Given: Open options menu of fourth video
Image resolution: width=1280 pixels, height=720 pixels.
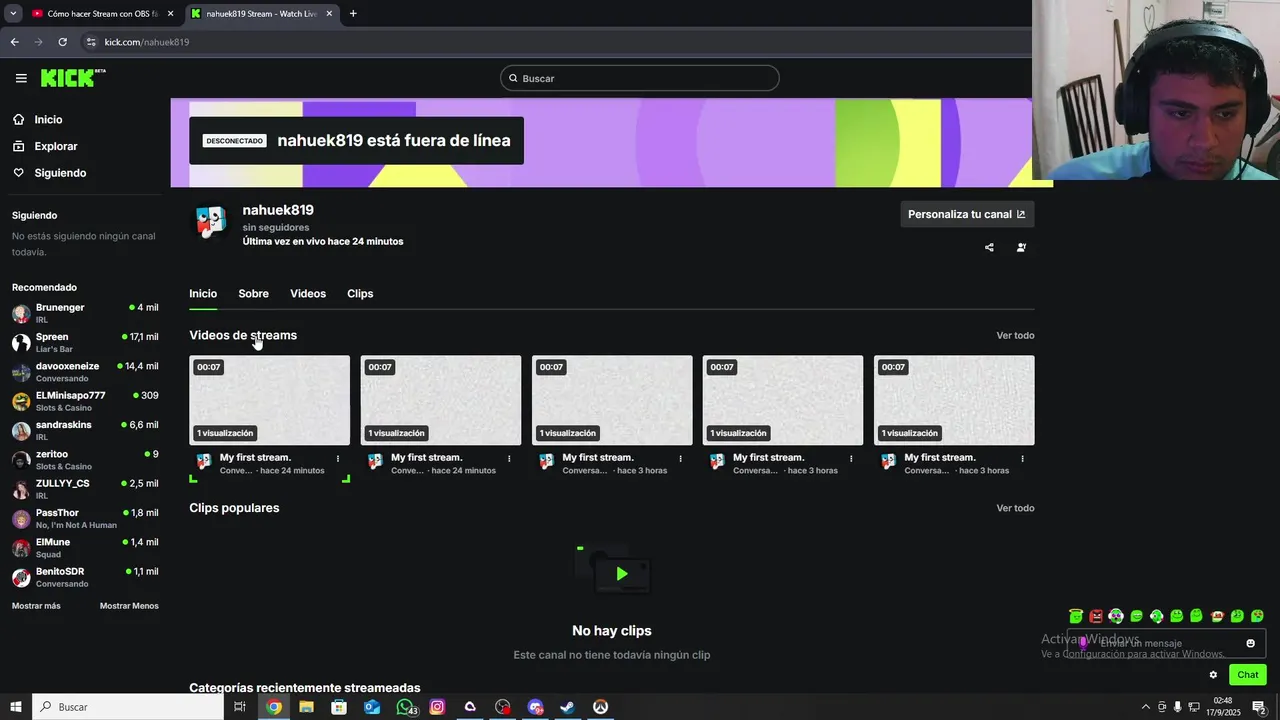Looking at the screenshot, I should (852, 459).
